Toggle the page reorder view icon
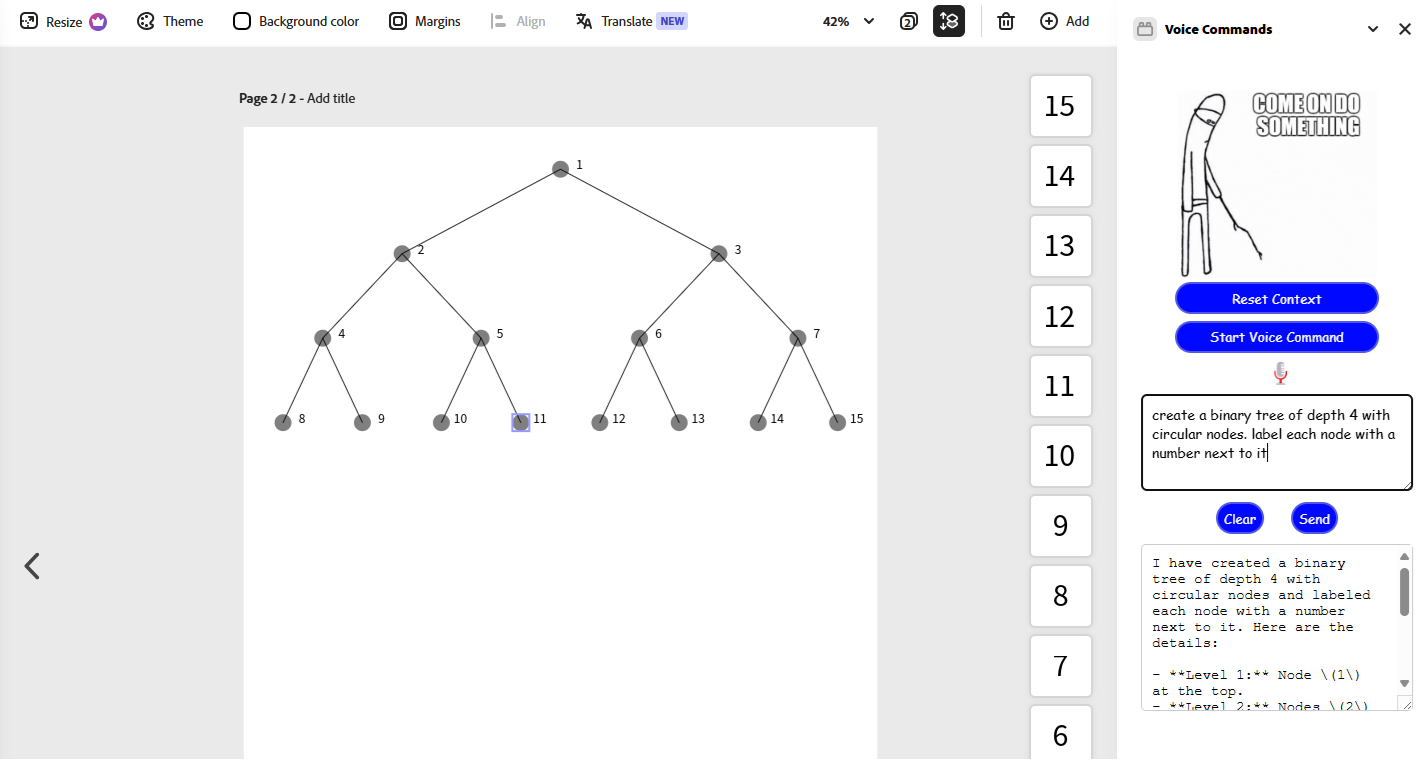The width and height of the screenshot is (1417, 770). (x=949, y=21)
